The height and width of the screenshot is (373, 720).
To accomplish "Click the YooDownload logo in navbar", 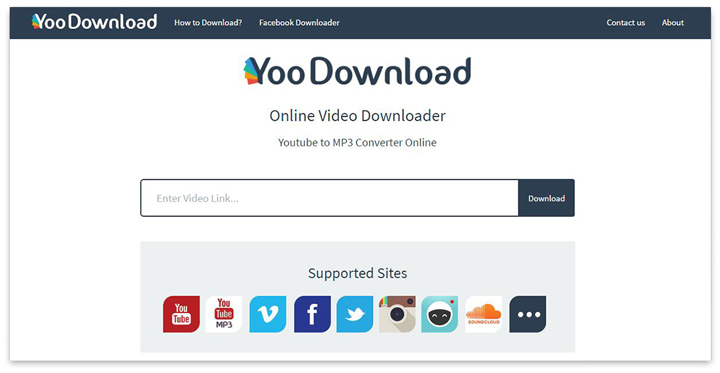I will (94, 22).
